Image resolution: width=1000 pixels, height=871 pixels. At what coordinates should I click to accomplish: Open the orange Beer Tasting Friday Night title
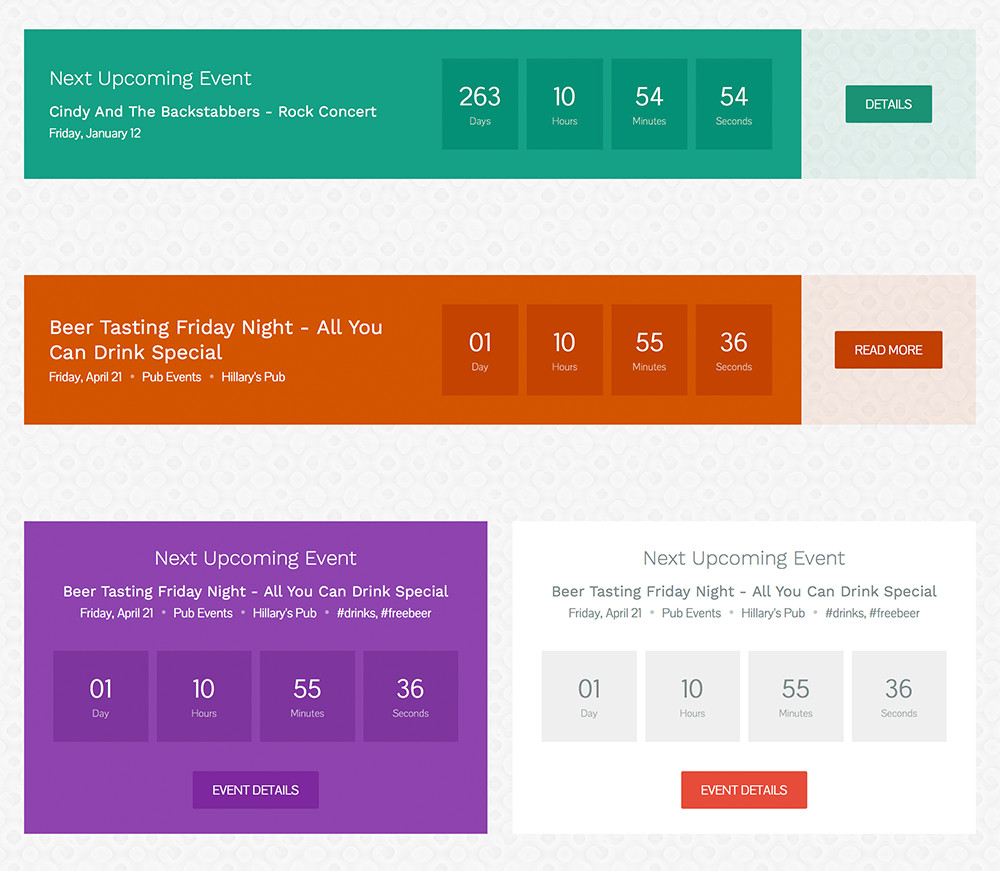[x=216, y=339]
